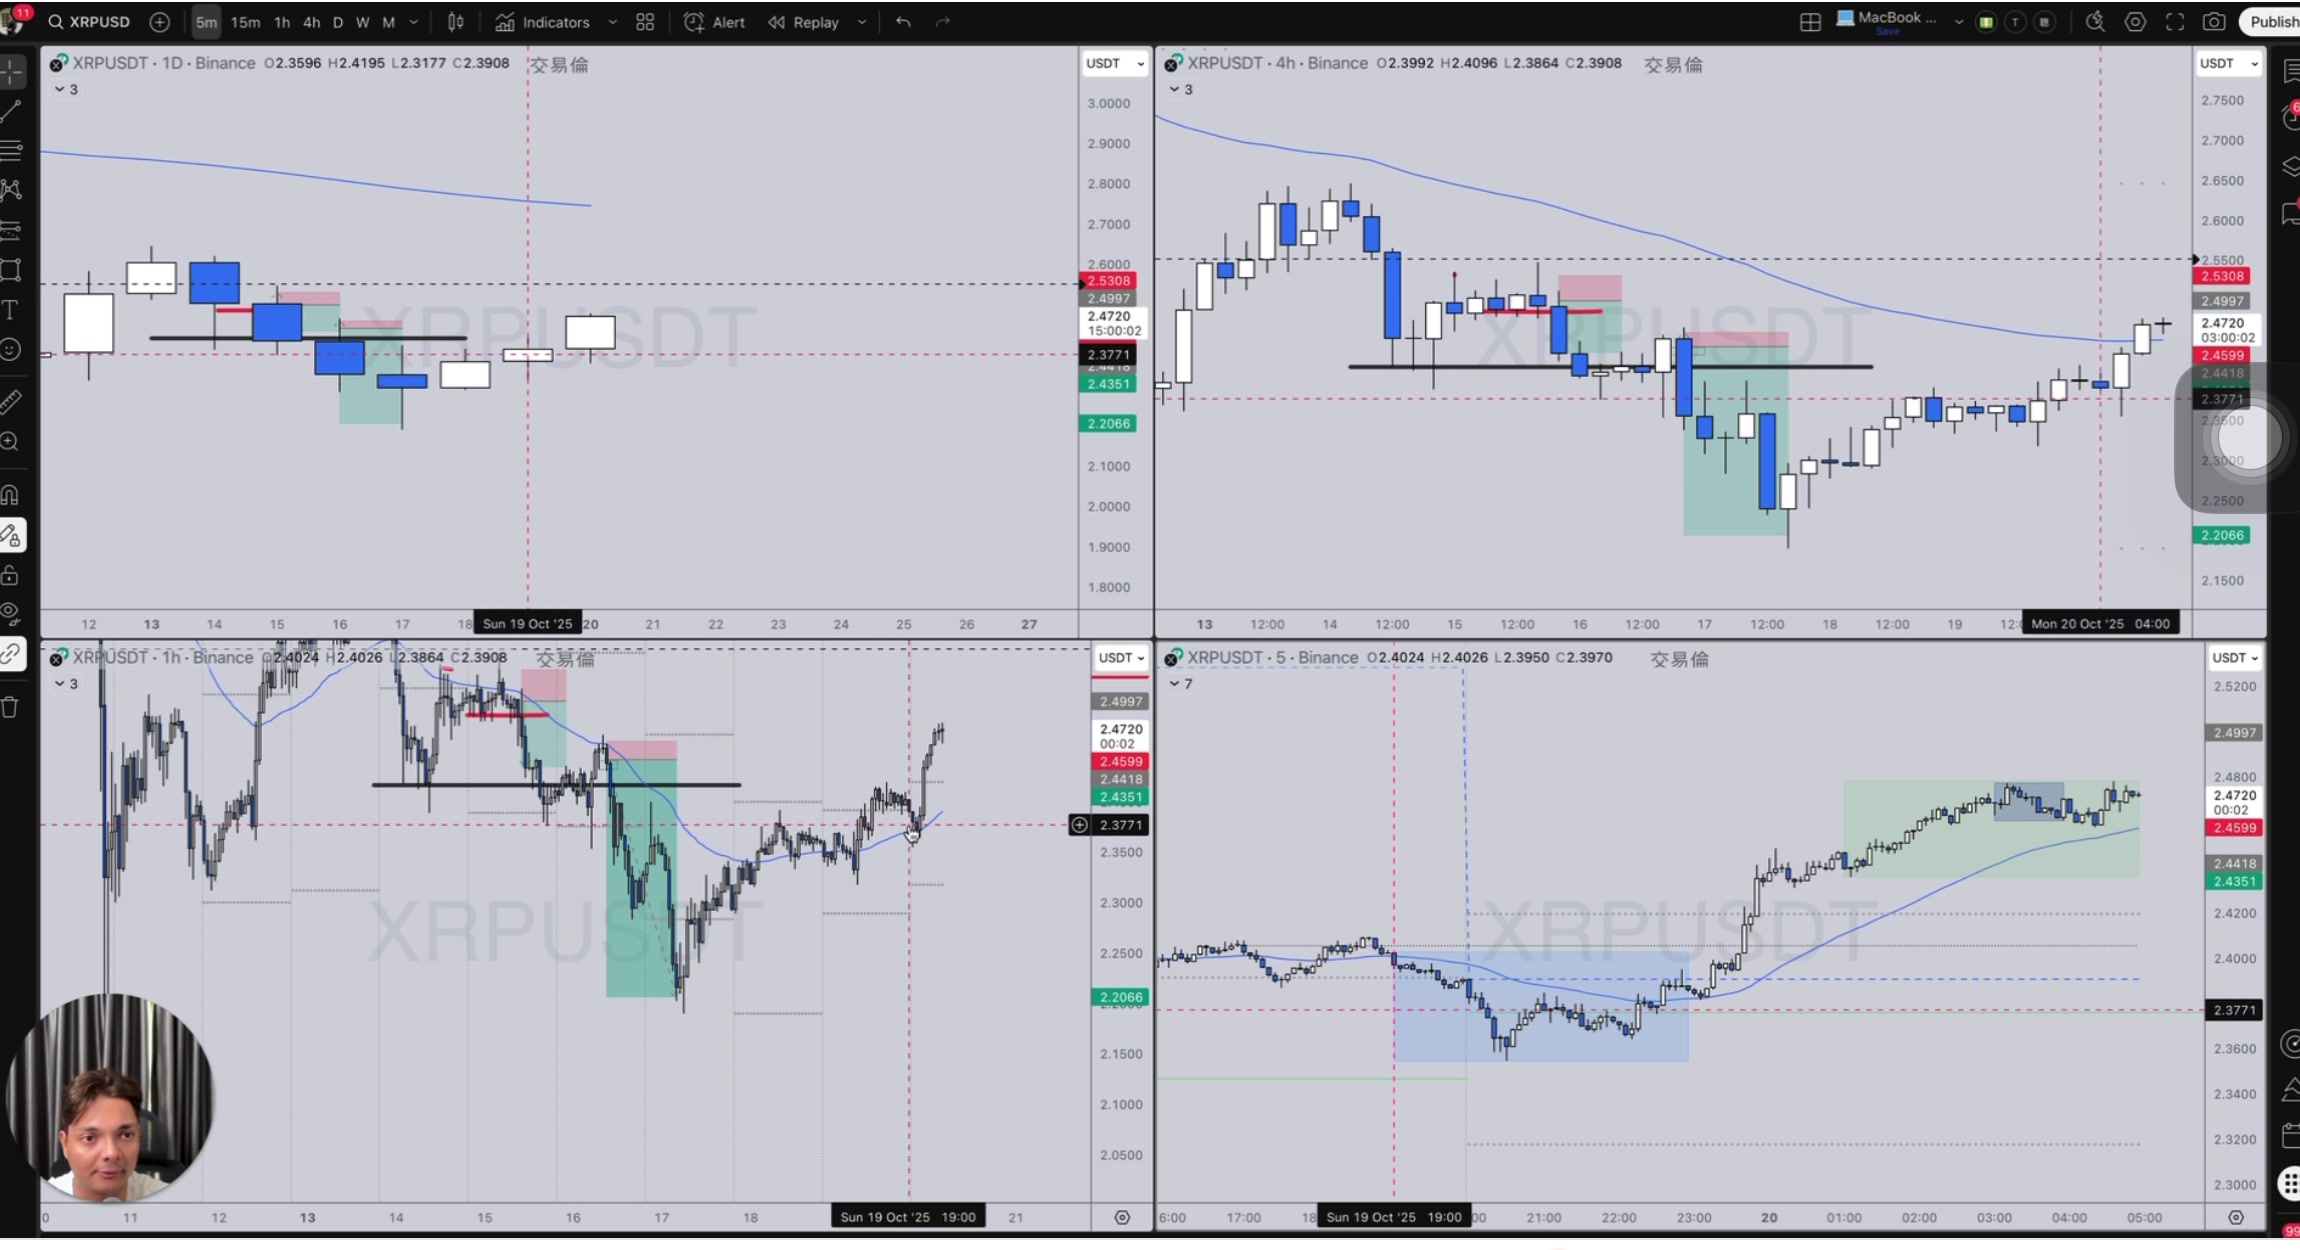This screenshot has width=2300, height=1250.
Task: Open USDT currency dropdown on 1D chart
Action: click(1115, 63)
